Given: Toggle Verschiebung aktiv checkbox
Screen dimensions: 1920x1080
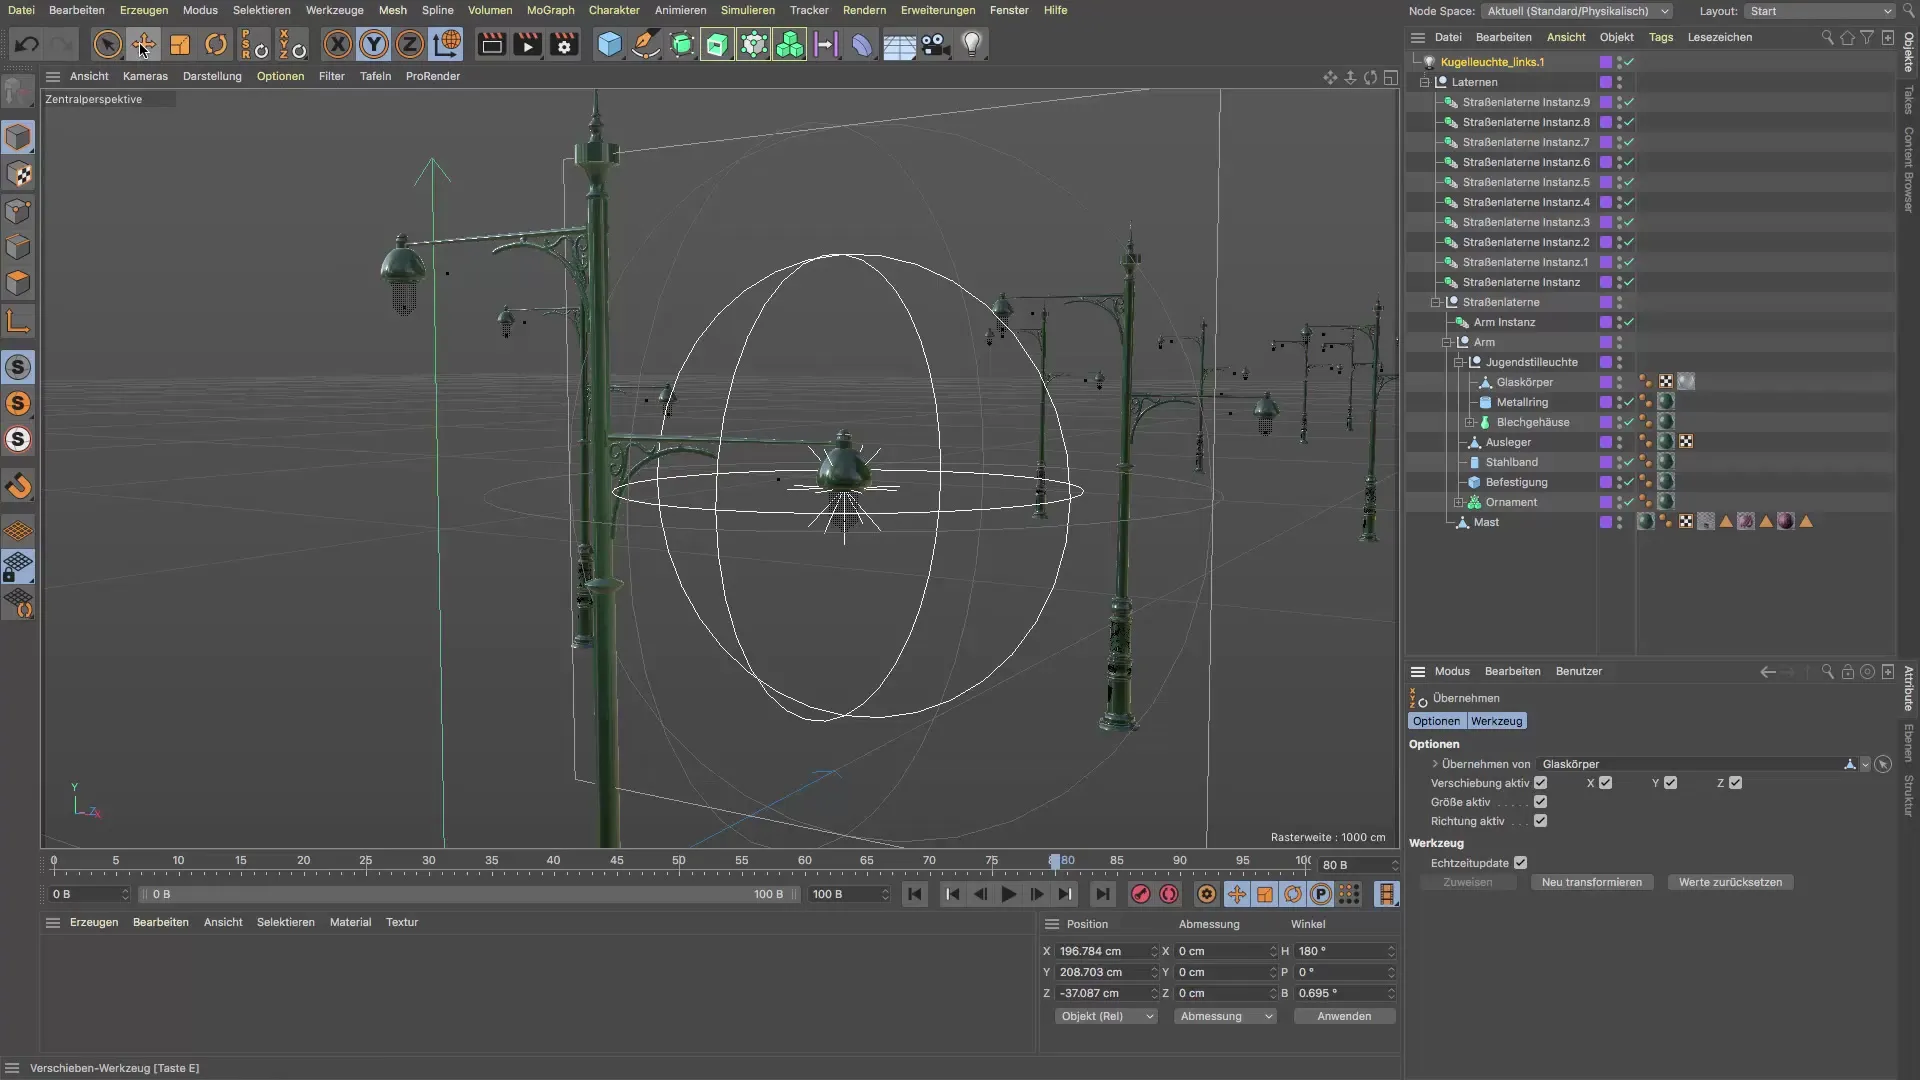Looking at the screenshot, I should tap(1540, 783).
